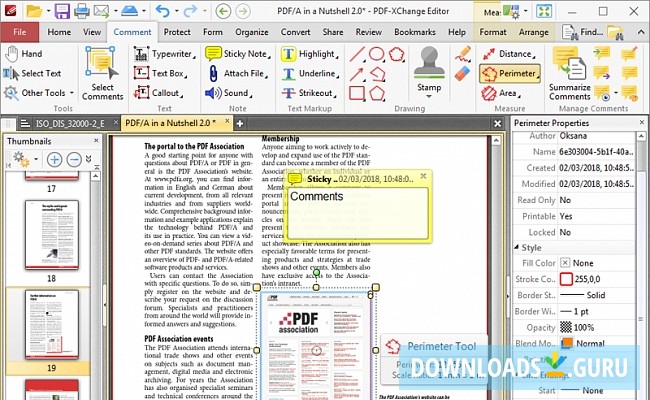Pick the Rectangle drawing tool

tap(357, 93)
